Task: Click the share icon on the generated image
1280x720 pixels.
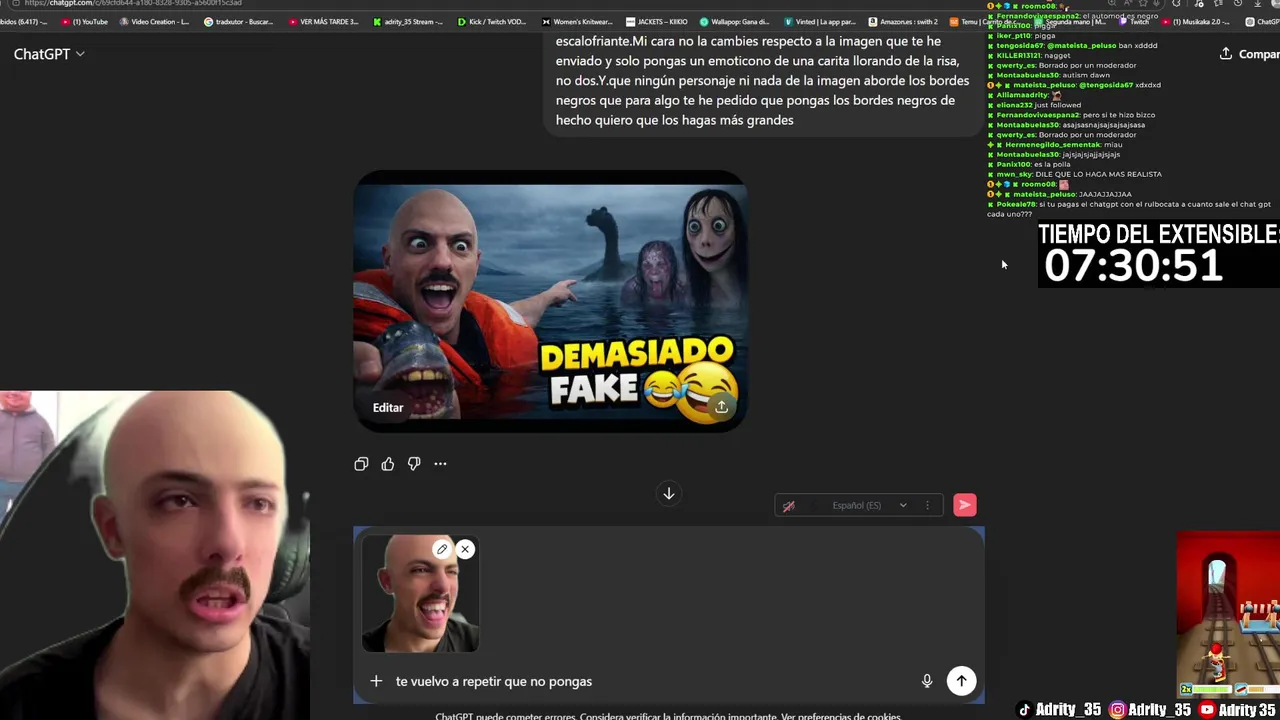Action: 721,406
